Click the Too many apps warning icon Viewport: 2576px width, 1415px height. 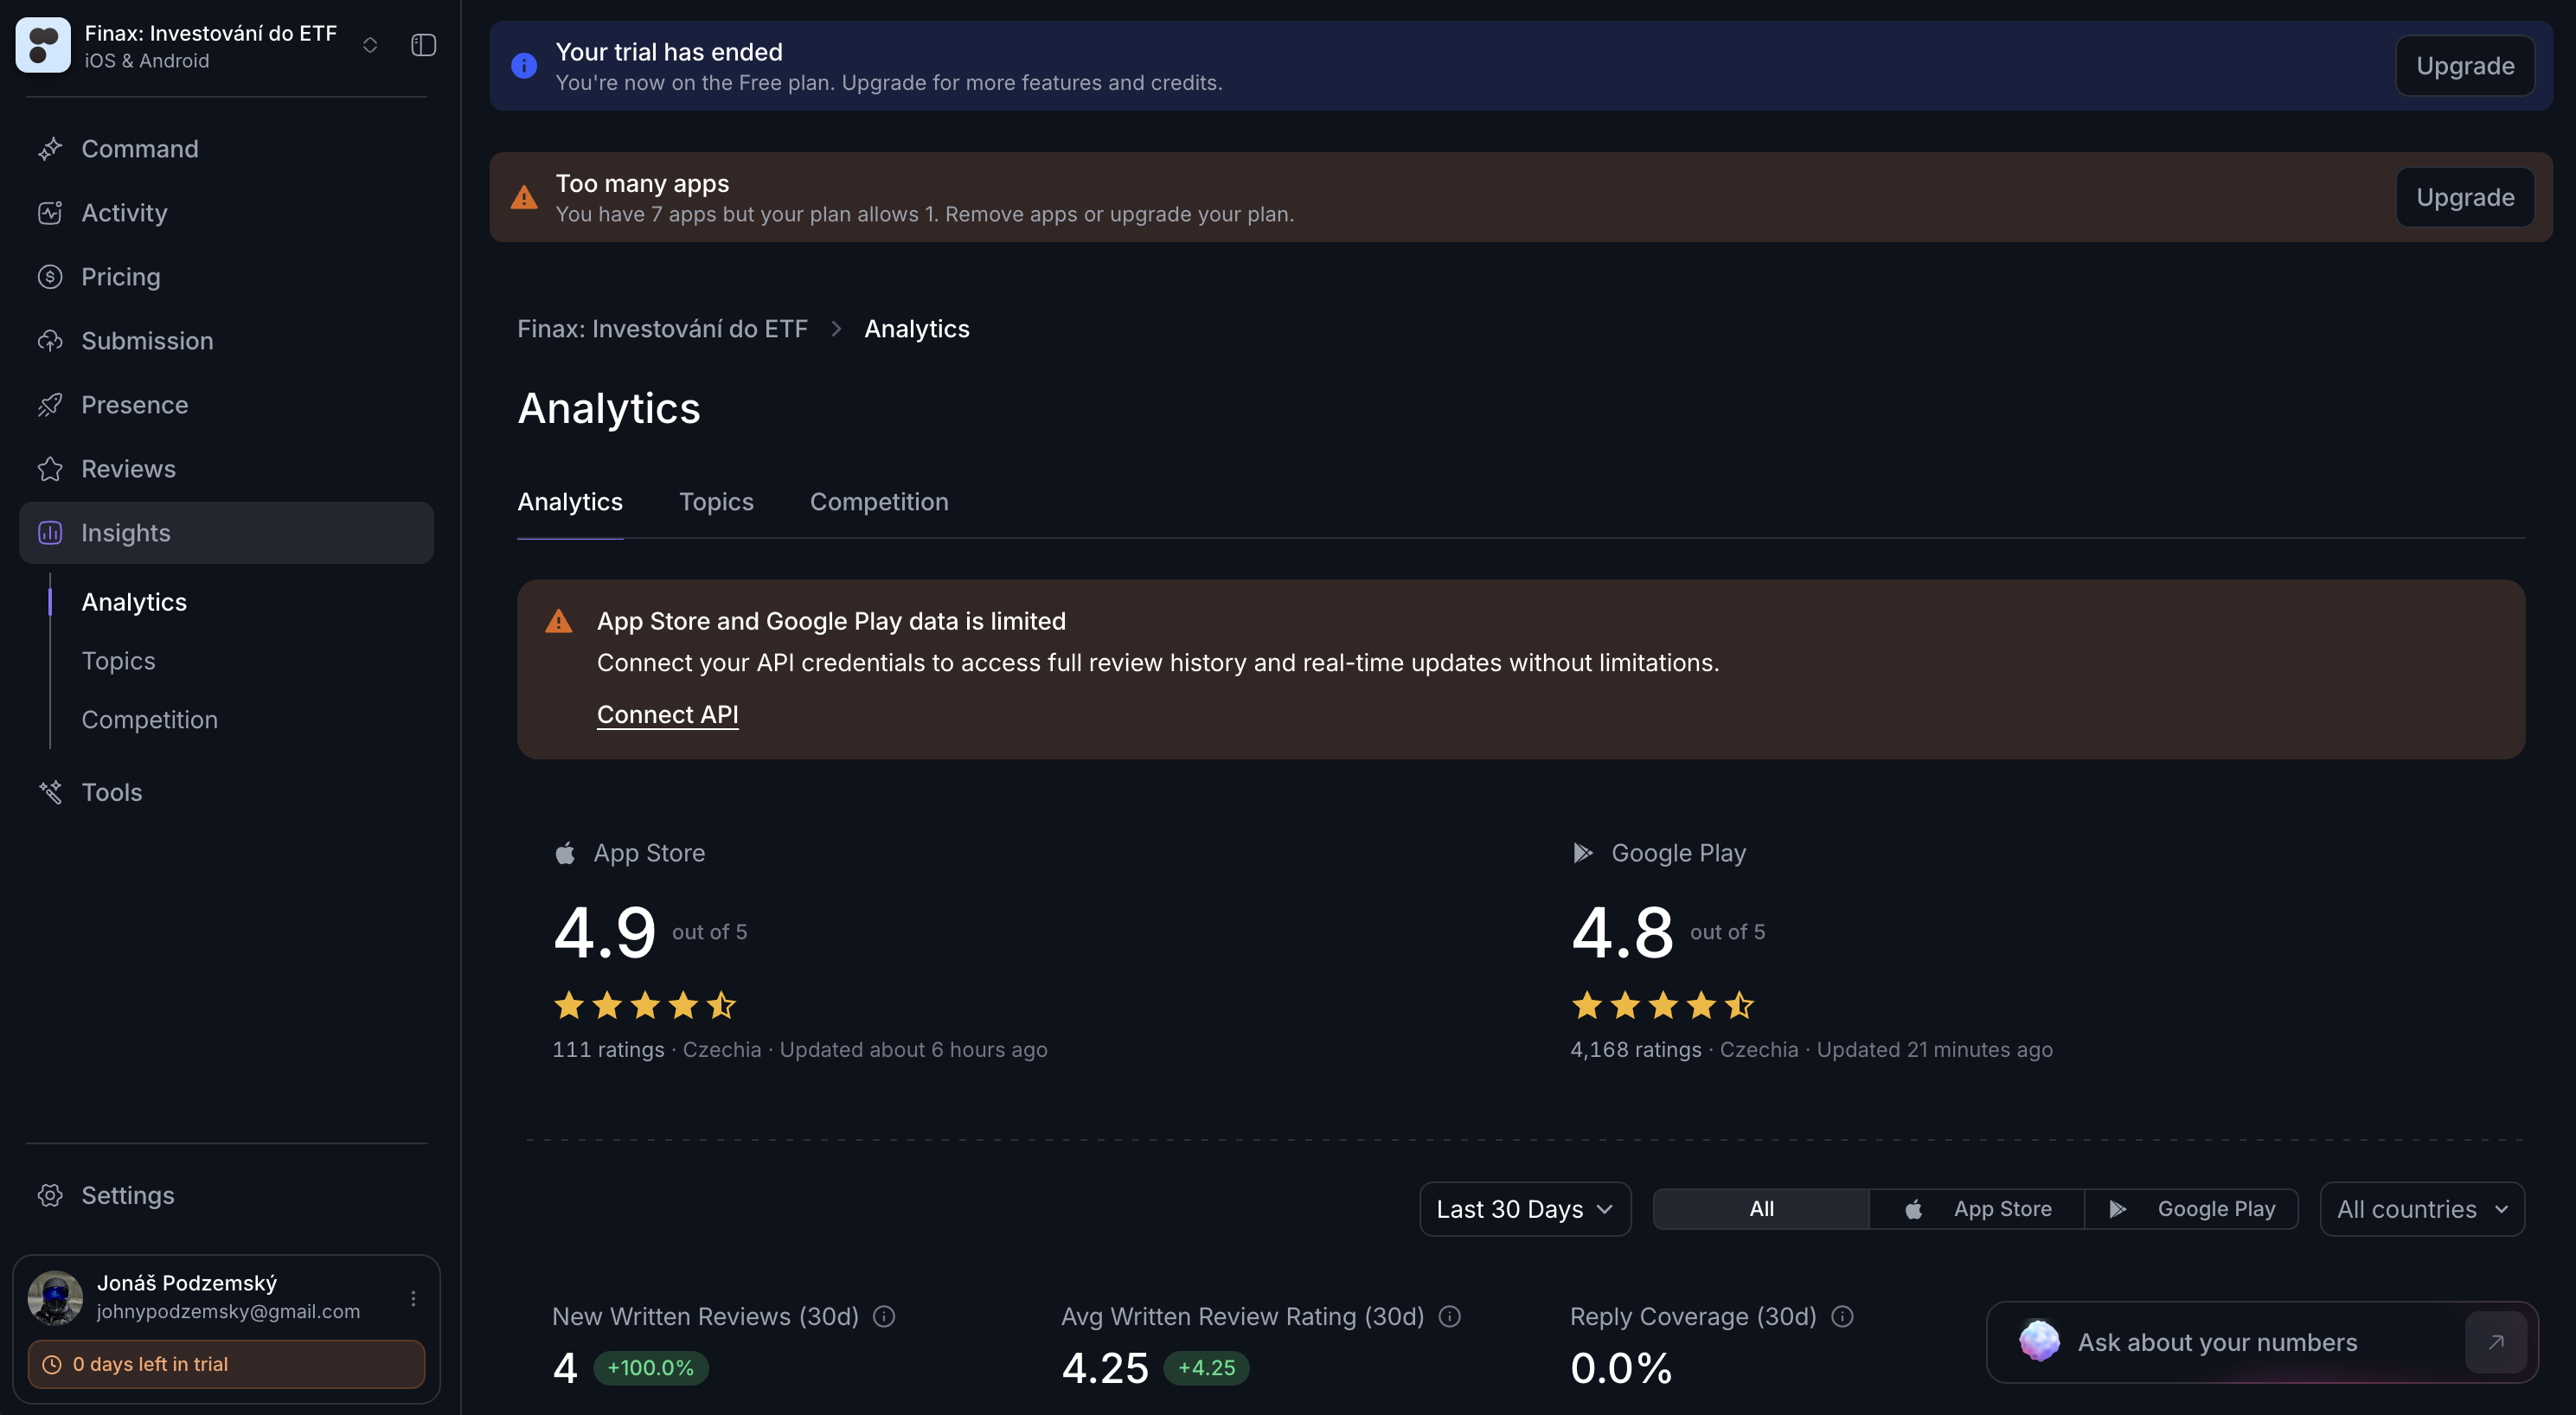pos(524,197)
